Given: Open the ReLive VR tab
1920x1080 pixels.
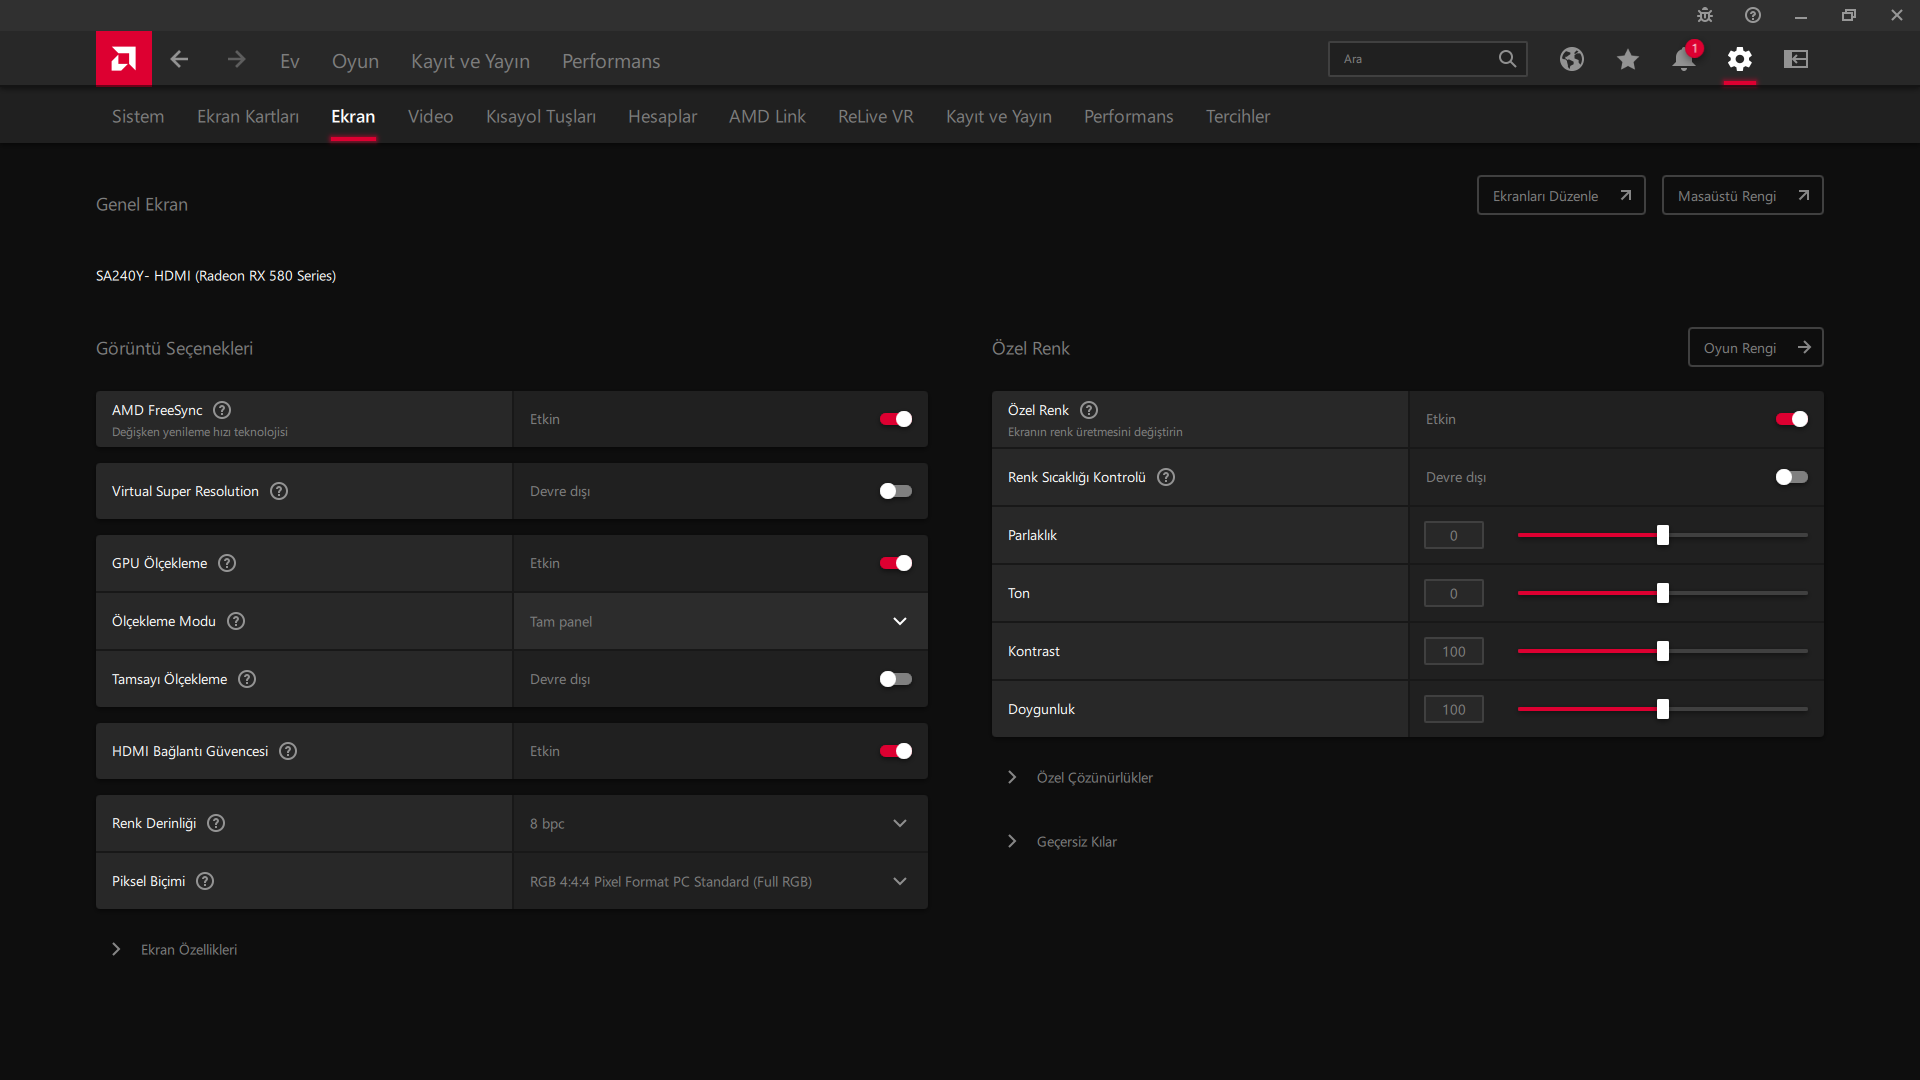Looking at the screenshot, I should pos(876,116).
